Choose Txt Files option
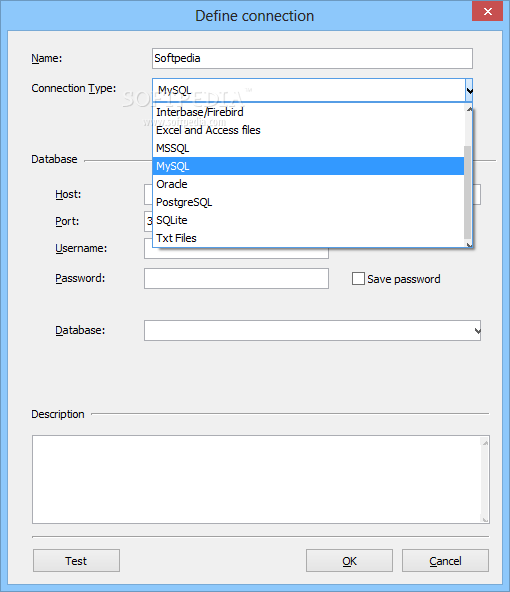This screenshot has height=592, width=510. pyautogui.click(x=308, y=238)
